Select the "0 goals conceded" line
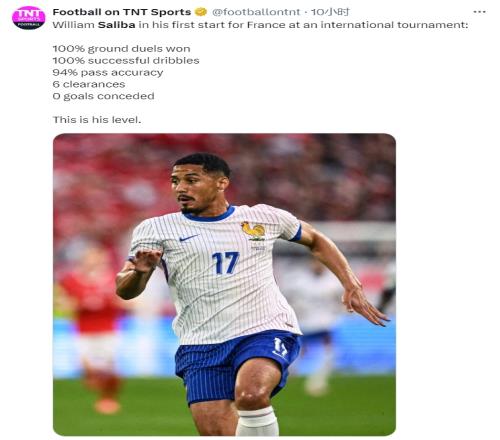 [x=104, y=96]
